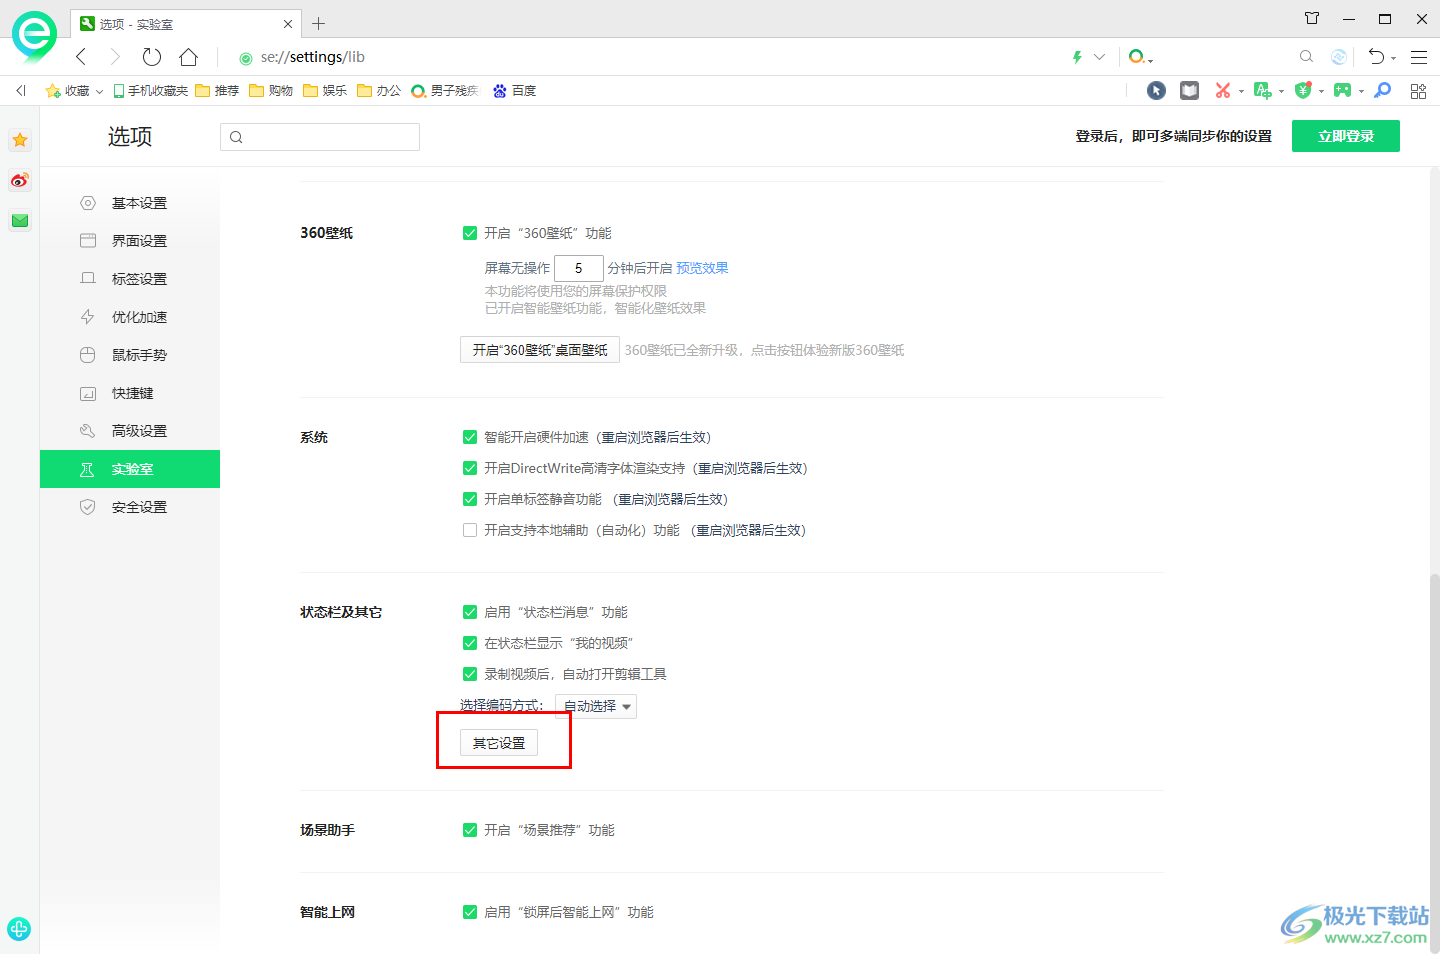This screenshot has height=954, width=1440.
Task: Click the blue key password manager icon
Action: point(1383,91)
